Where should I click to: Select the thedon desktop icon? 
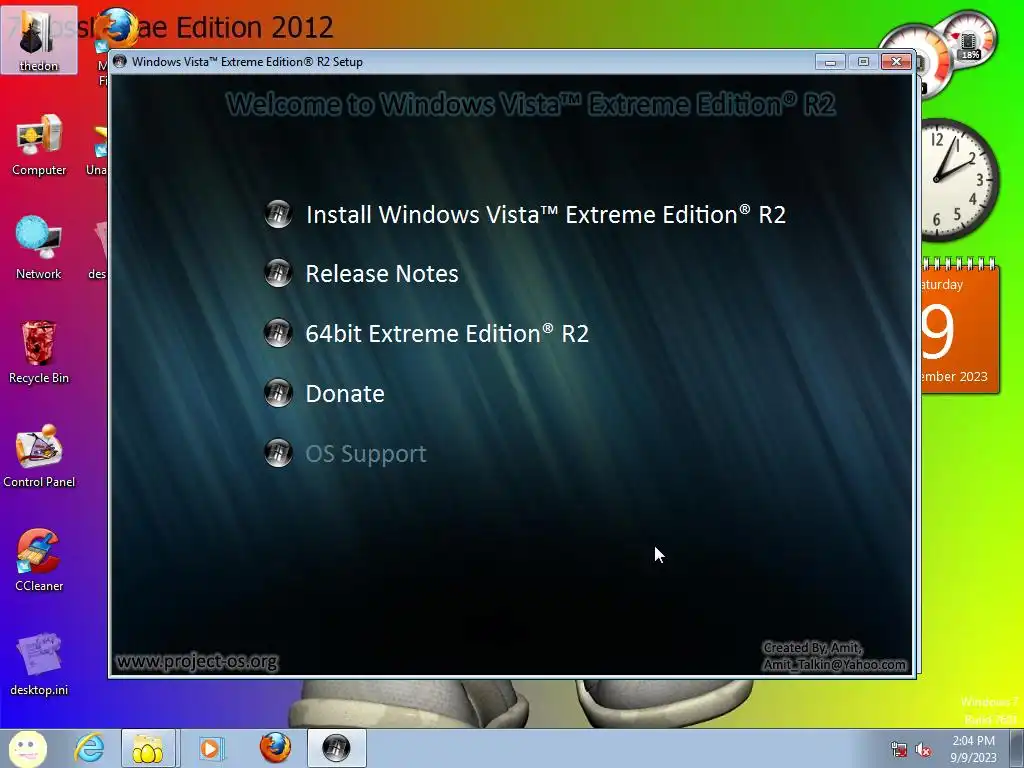tap(39, 40)
